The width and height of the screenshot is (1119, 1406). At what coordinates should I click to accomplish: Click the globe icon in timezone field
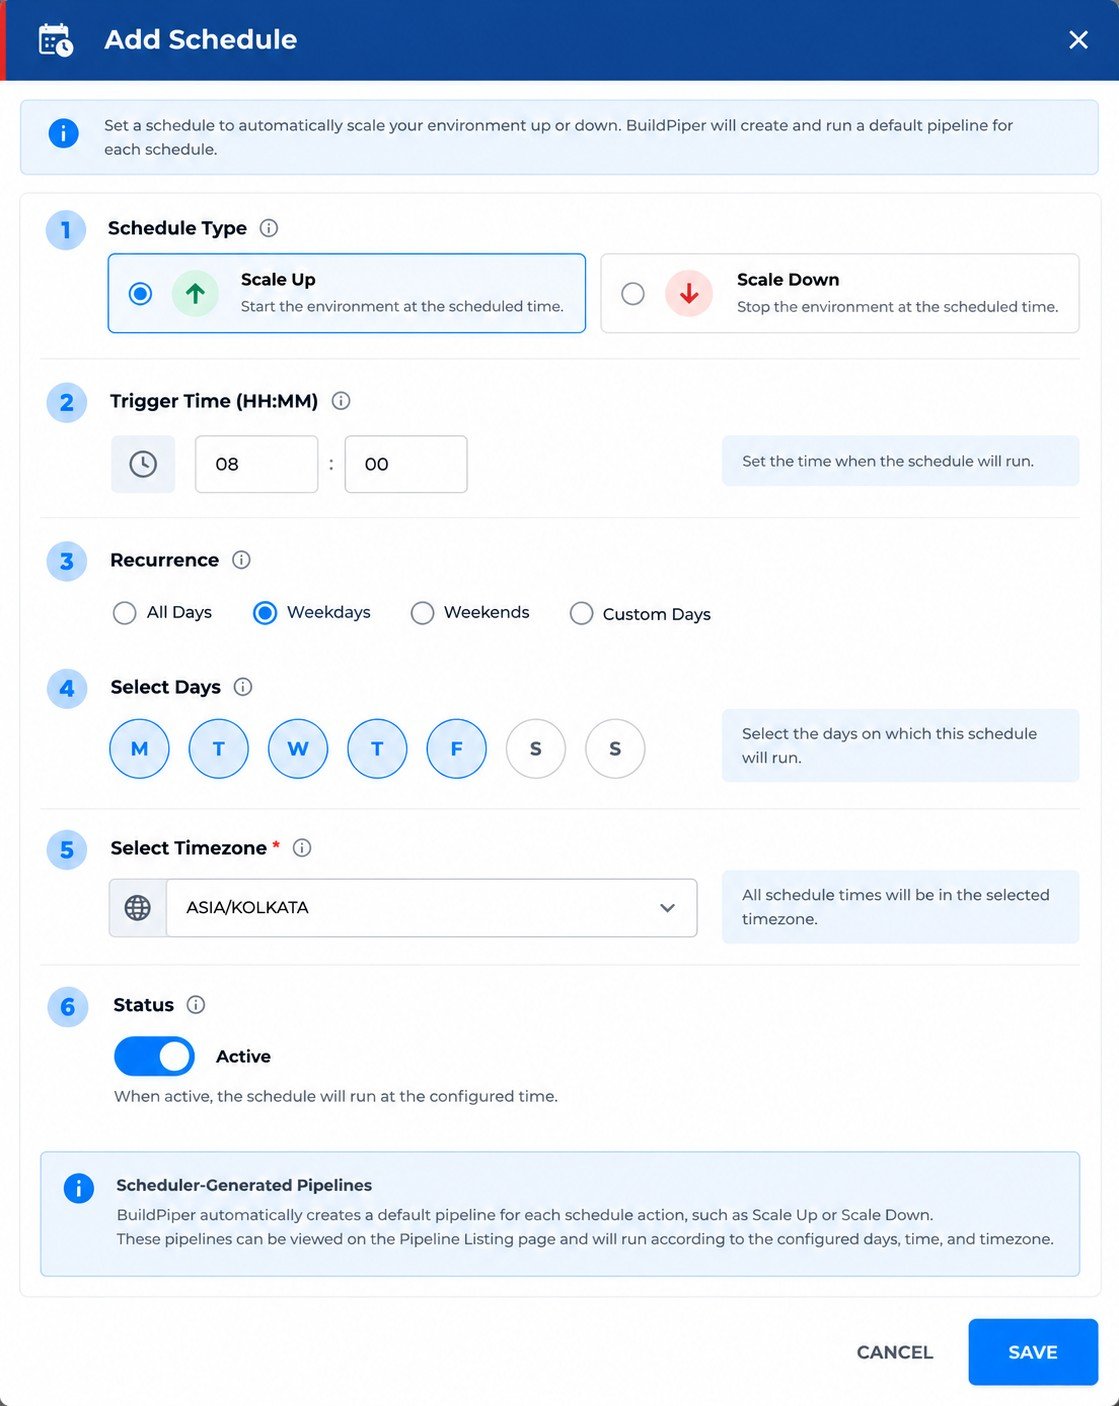point(138,908)
